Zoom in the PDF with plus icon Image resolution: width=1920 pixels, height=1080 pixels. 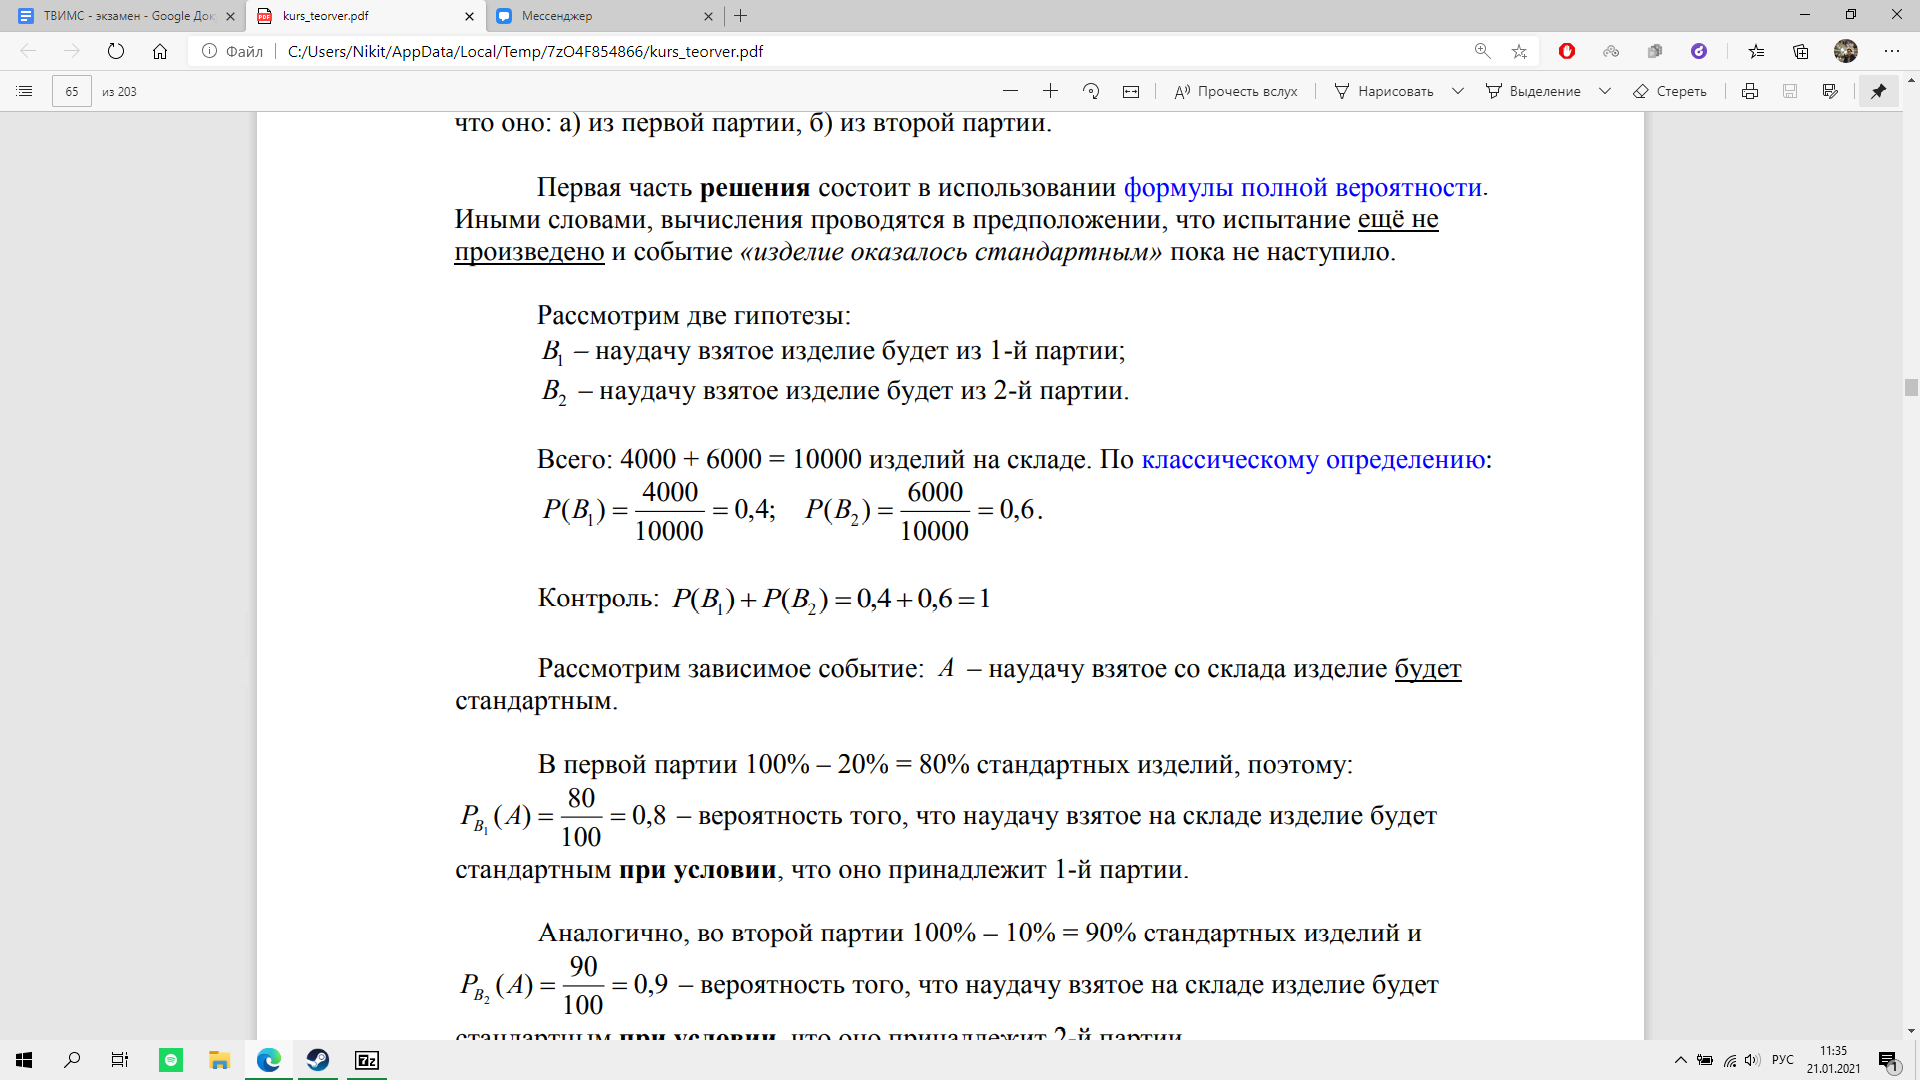pyautogui.click(x=1050, y=91)
